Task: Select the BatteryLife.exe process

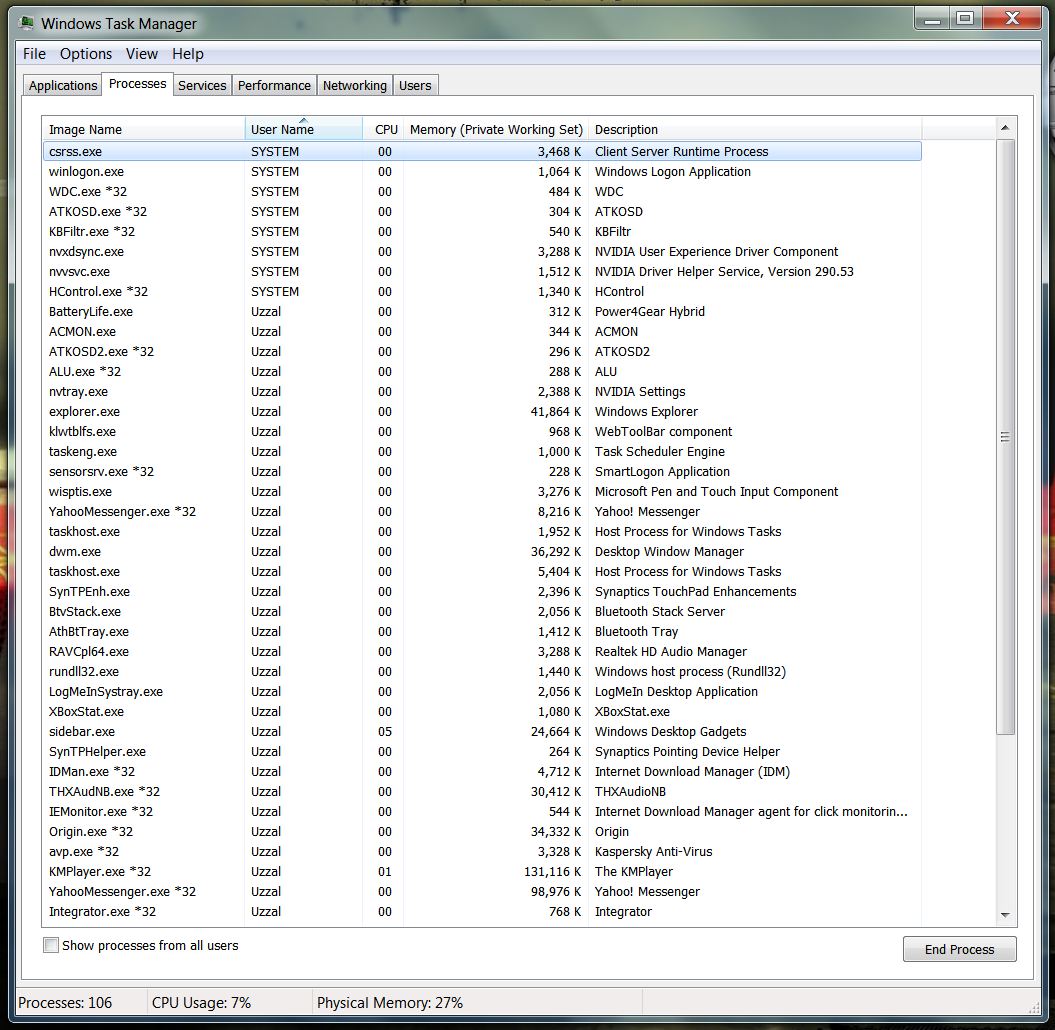Action: coord(482,311)
